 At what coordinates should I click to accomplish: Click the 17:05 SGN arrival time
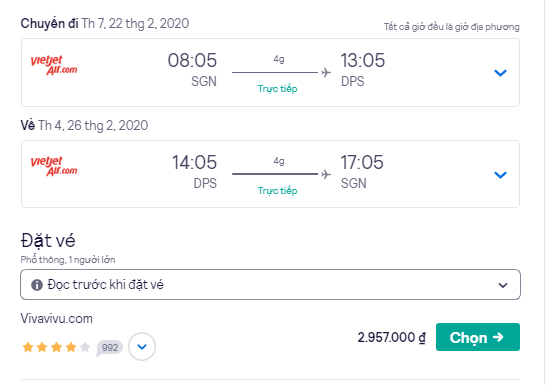pyautogui.click(x=362, y=162)
